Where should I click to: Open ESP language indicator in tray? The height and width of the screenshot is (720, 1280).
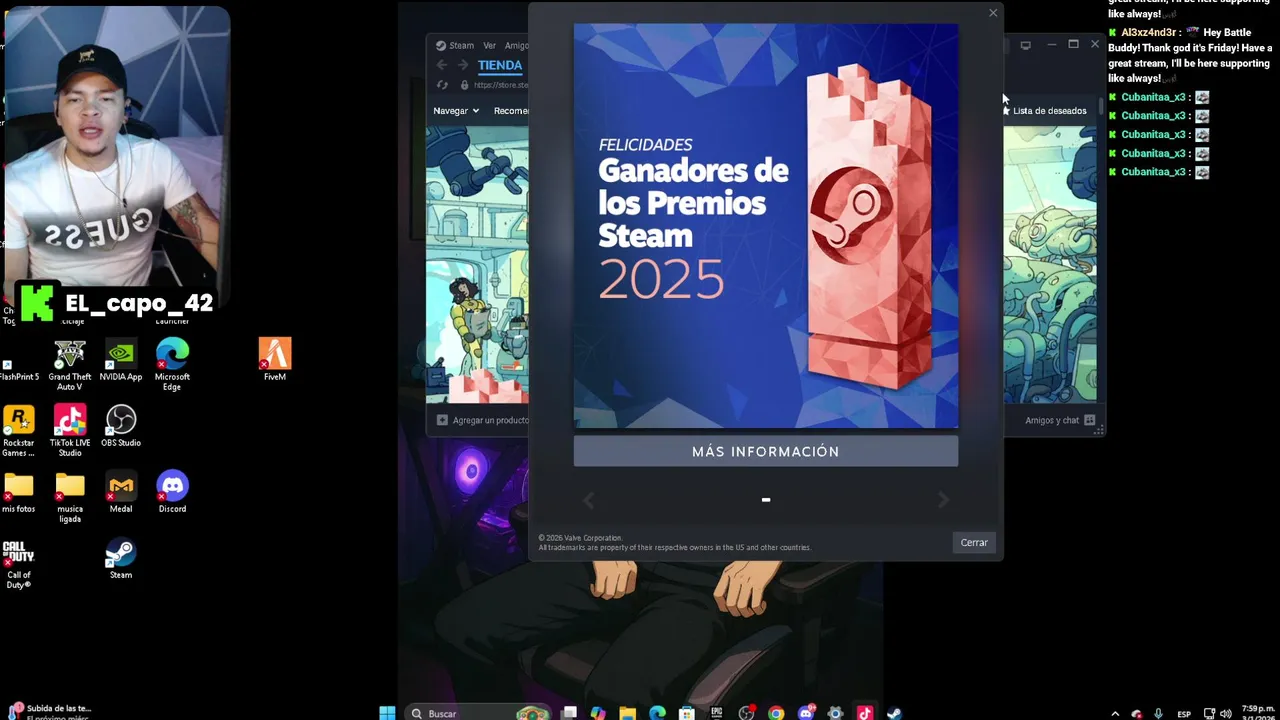click(x=1184, y=714)
